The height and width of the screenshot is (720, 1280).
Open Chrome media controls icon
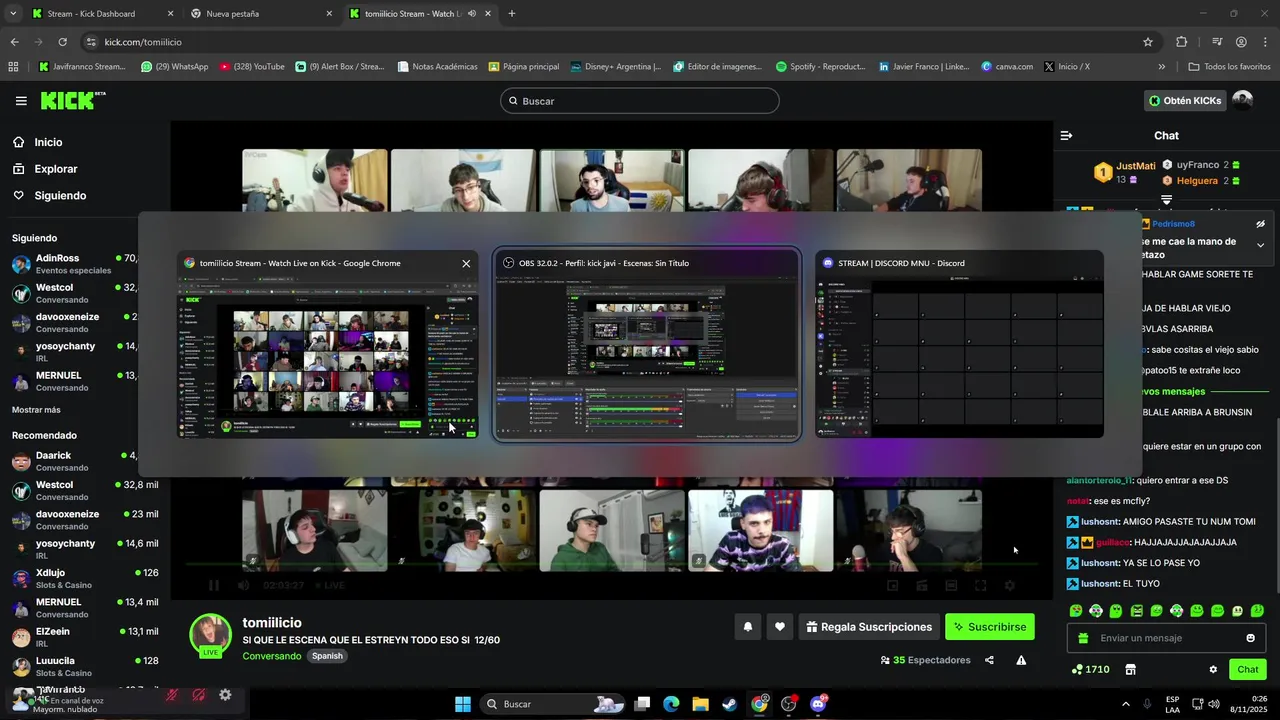1217,42
